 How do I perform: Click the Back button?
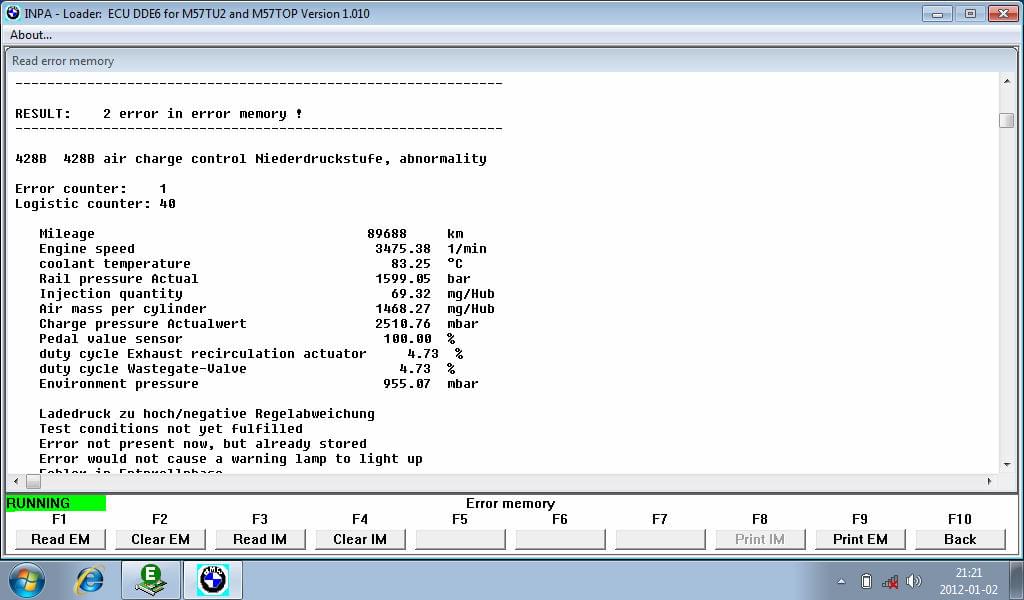coord(960,539)
